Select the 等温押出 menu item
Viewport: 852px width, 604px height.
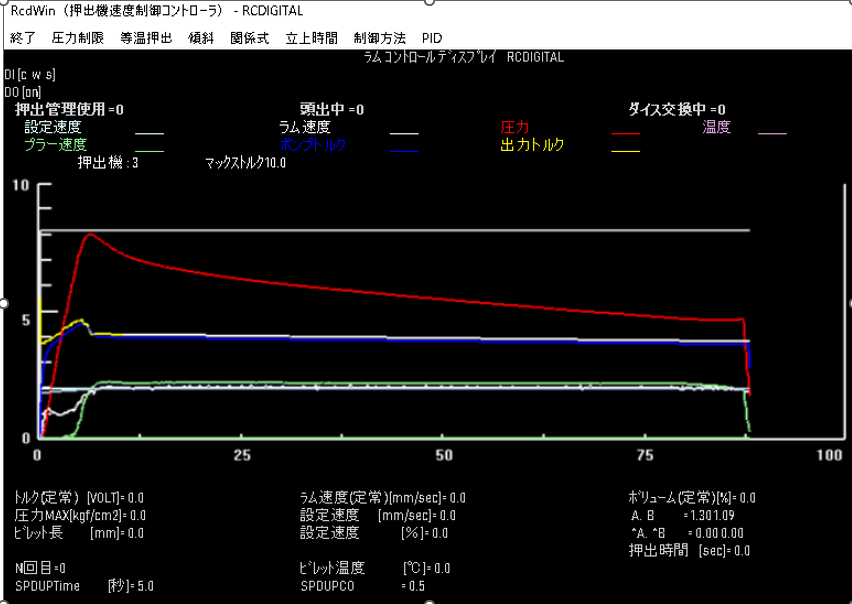click(146, 38)
